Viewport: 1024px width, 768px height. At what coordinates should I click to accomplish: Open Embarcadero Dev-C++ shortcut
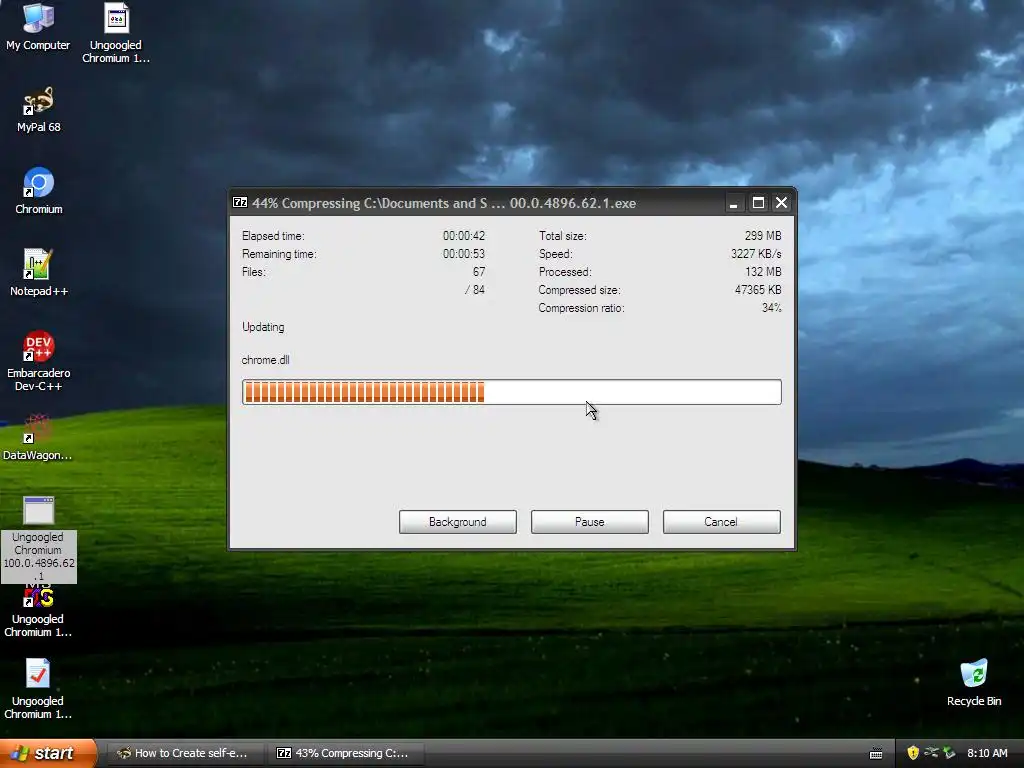click(39, 361)
